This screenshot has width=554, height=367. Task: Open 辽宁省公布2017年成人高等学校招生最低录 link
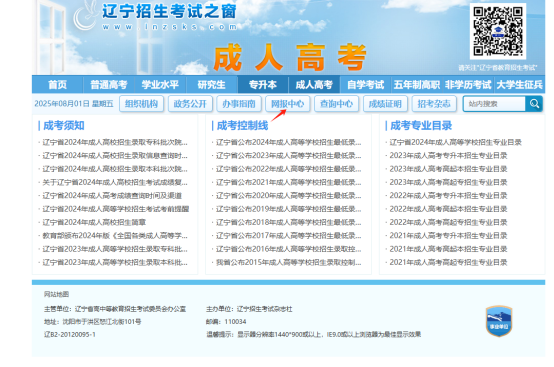[x=289, y=236]
